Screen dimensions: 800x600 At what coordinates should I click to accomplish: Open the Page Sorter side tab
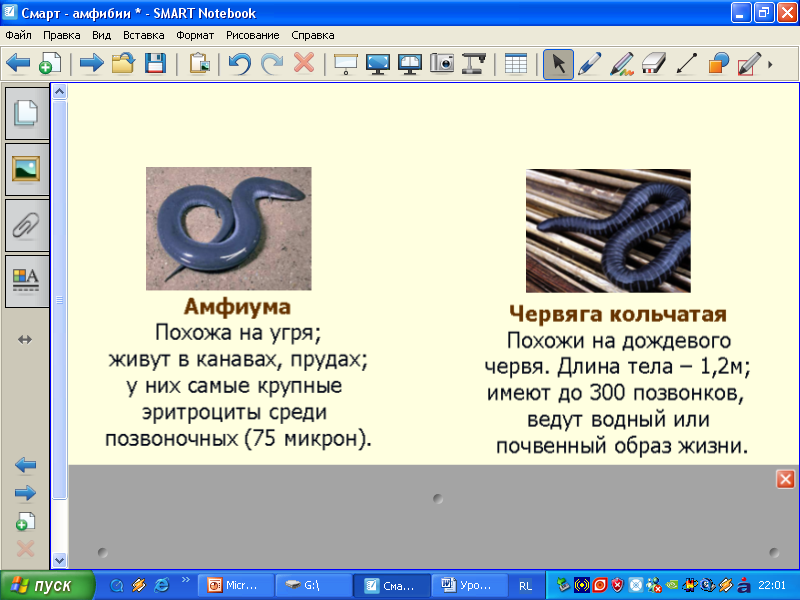[x=27, y=113]
